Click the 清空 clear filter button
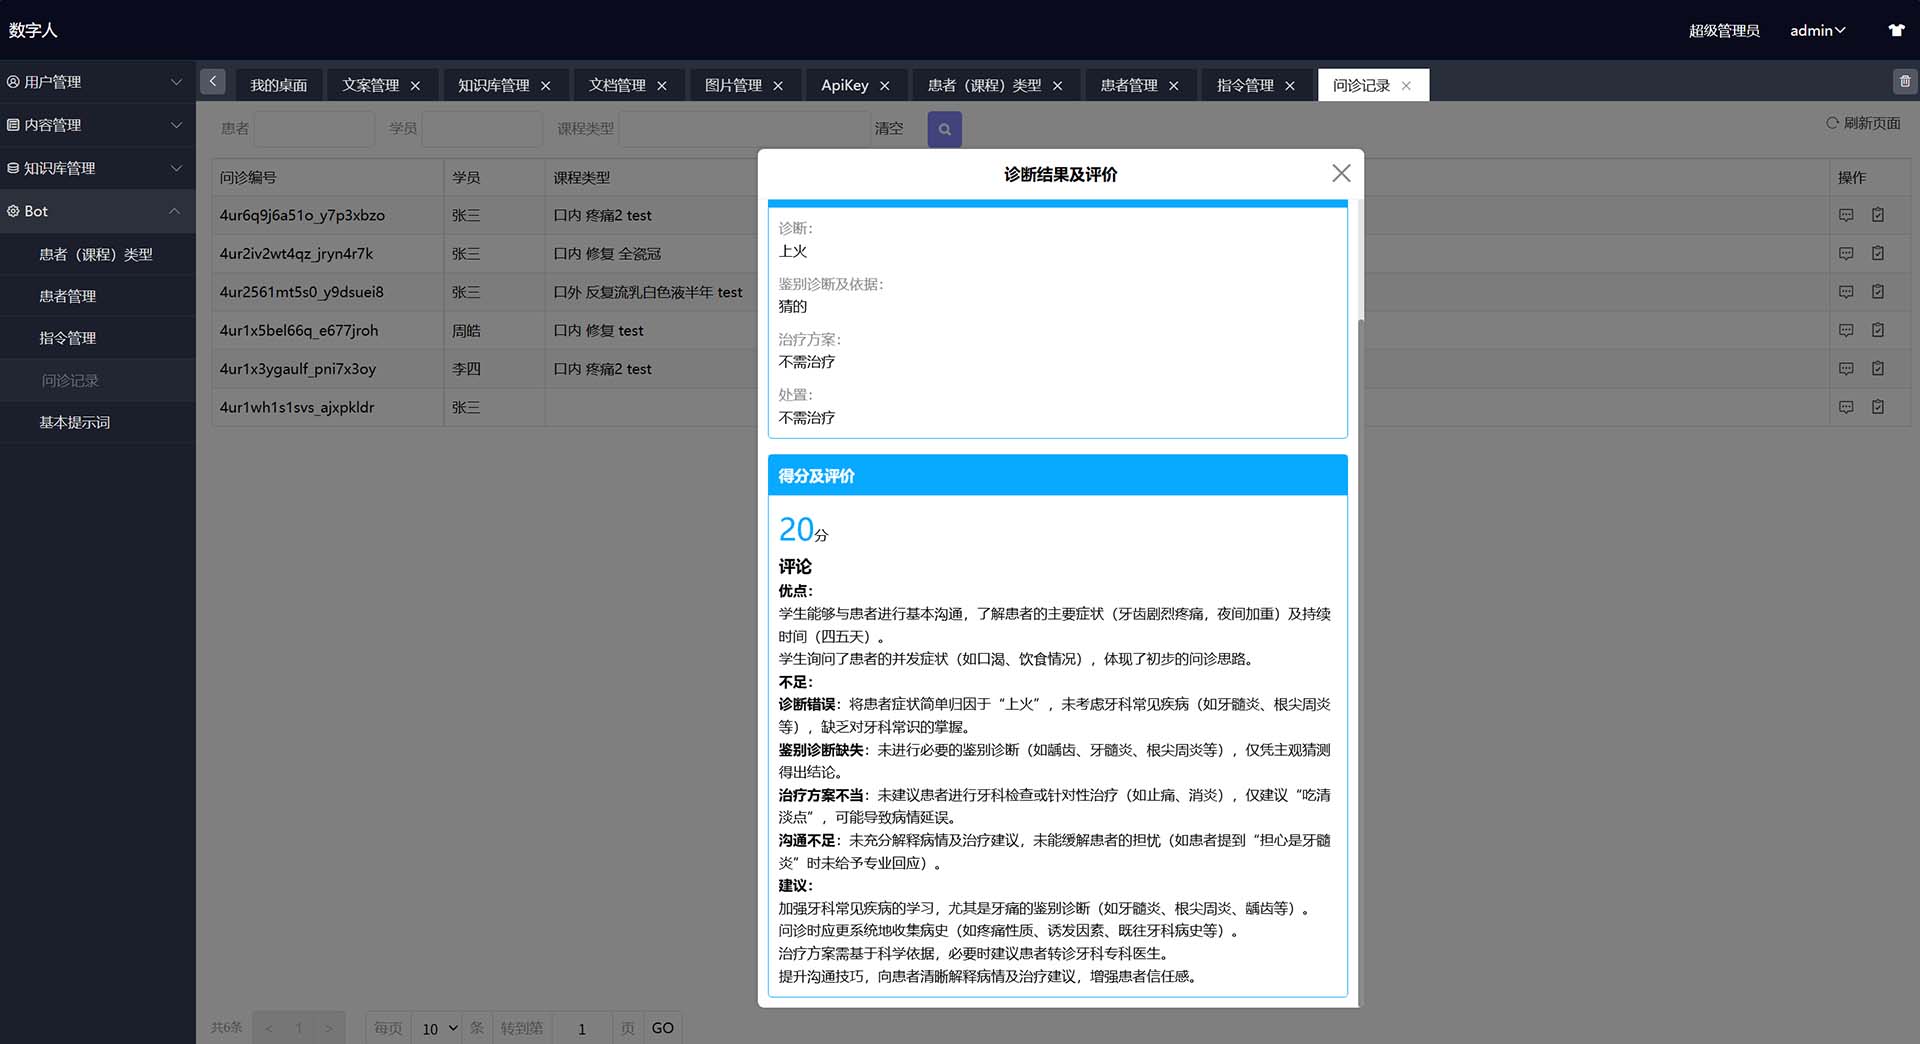Viewport: 1920px width, 1044px height. point(888,129)
